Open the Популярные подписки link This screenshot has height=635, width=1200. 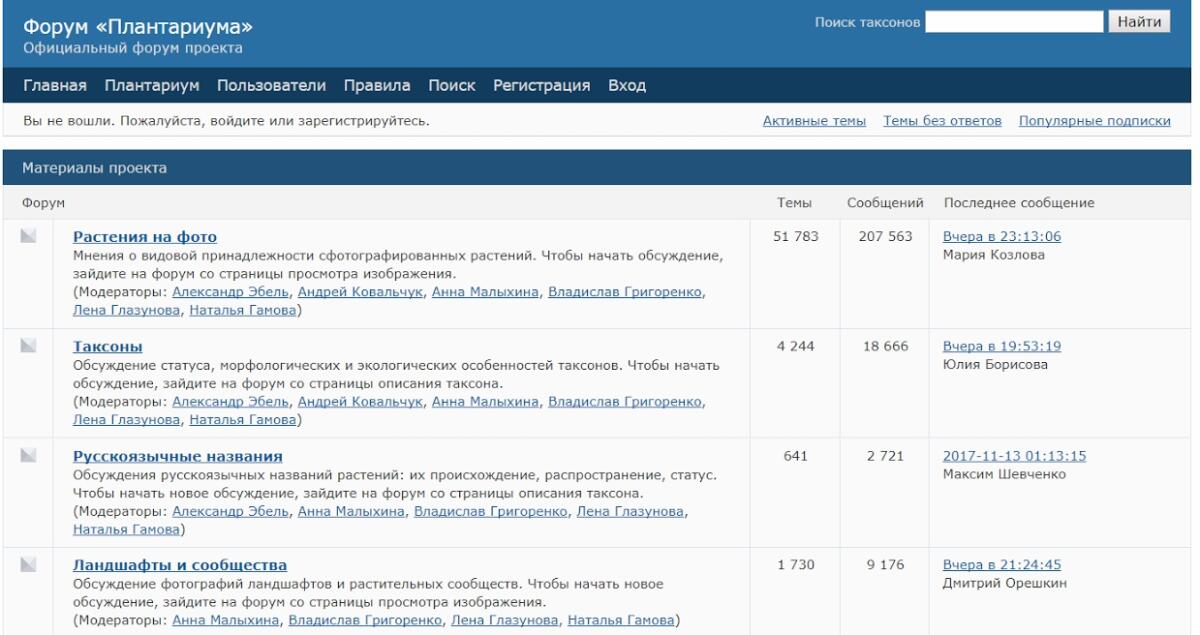click(1094, 121)
